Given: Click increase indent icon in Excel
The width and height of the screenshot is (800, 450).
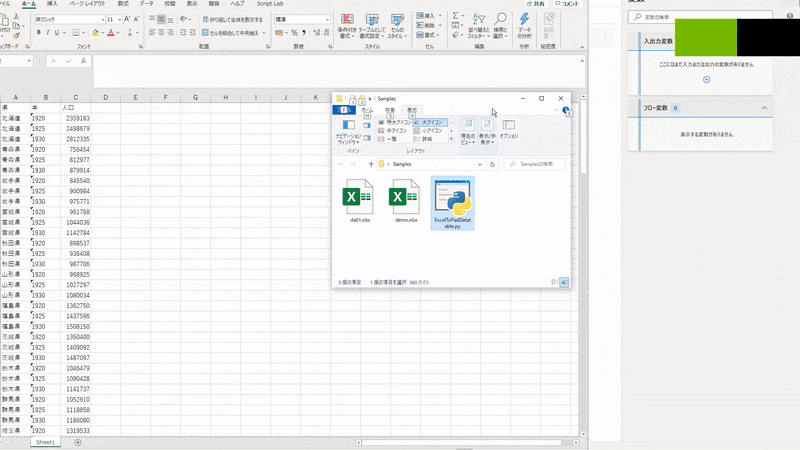Looking at the screenshot, I should point(192,33).
